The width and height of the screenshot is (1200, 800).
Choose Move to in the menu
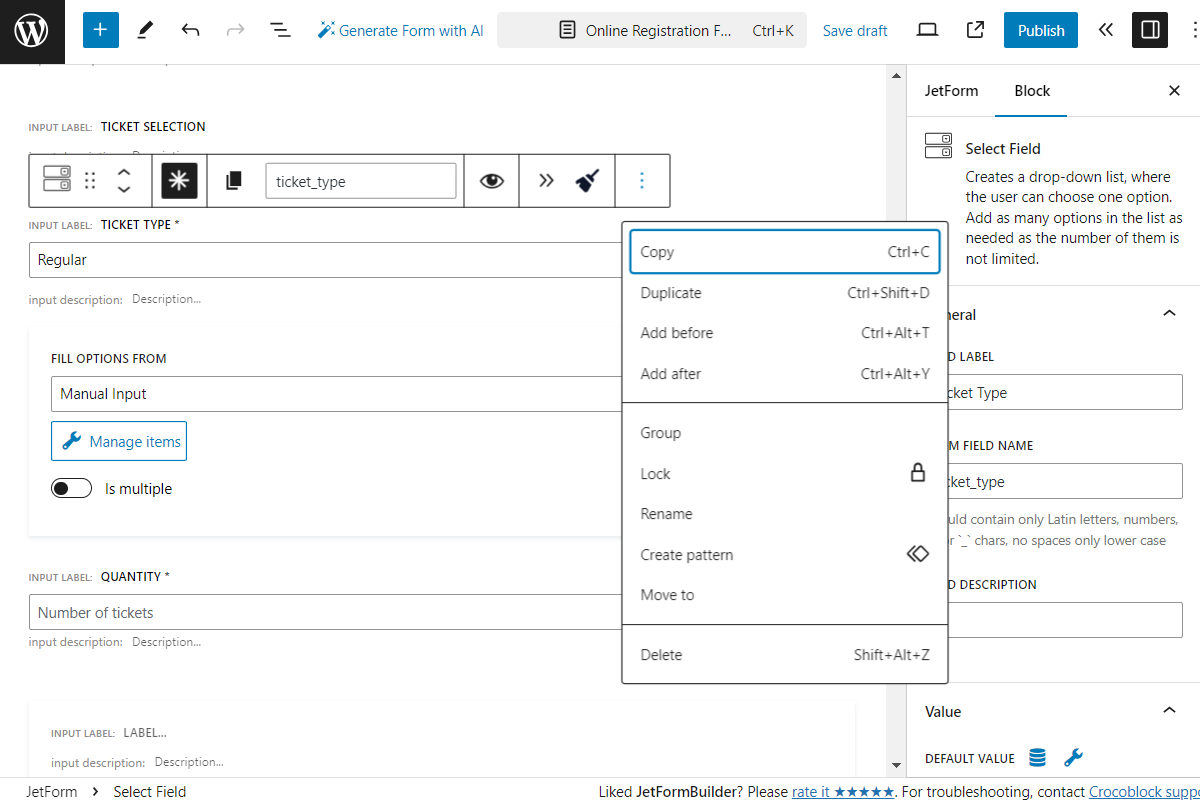click(785, 595)
